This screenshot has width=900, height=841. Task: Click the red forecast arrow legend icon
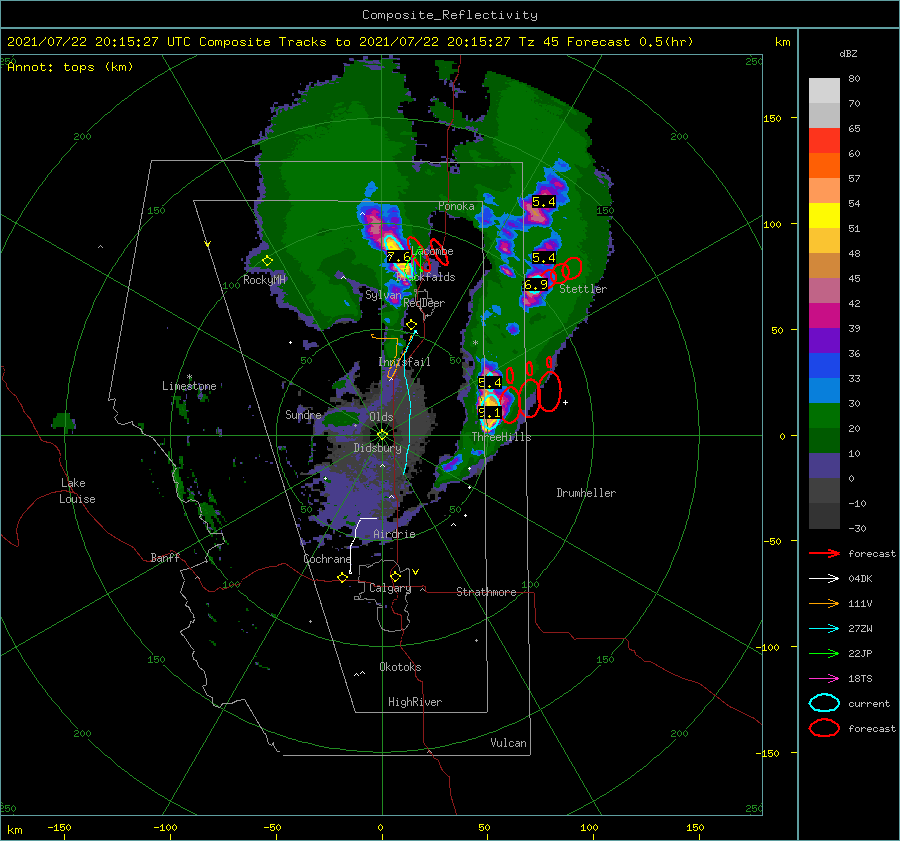824,553
